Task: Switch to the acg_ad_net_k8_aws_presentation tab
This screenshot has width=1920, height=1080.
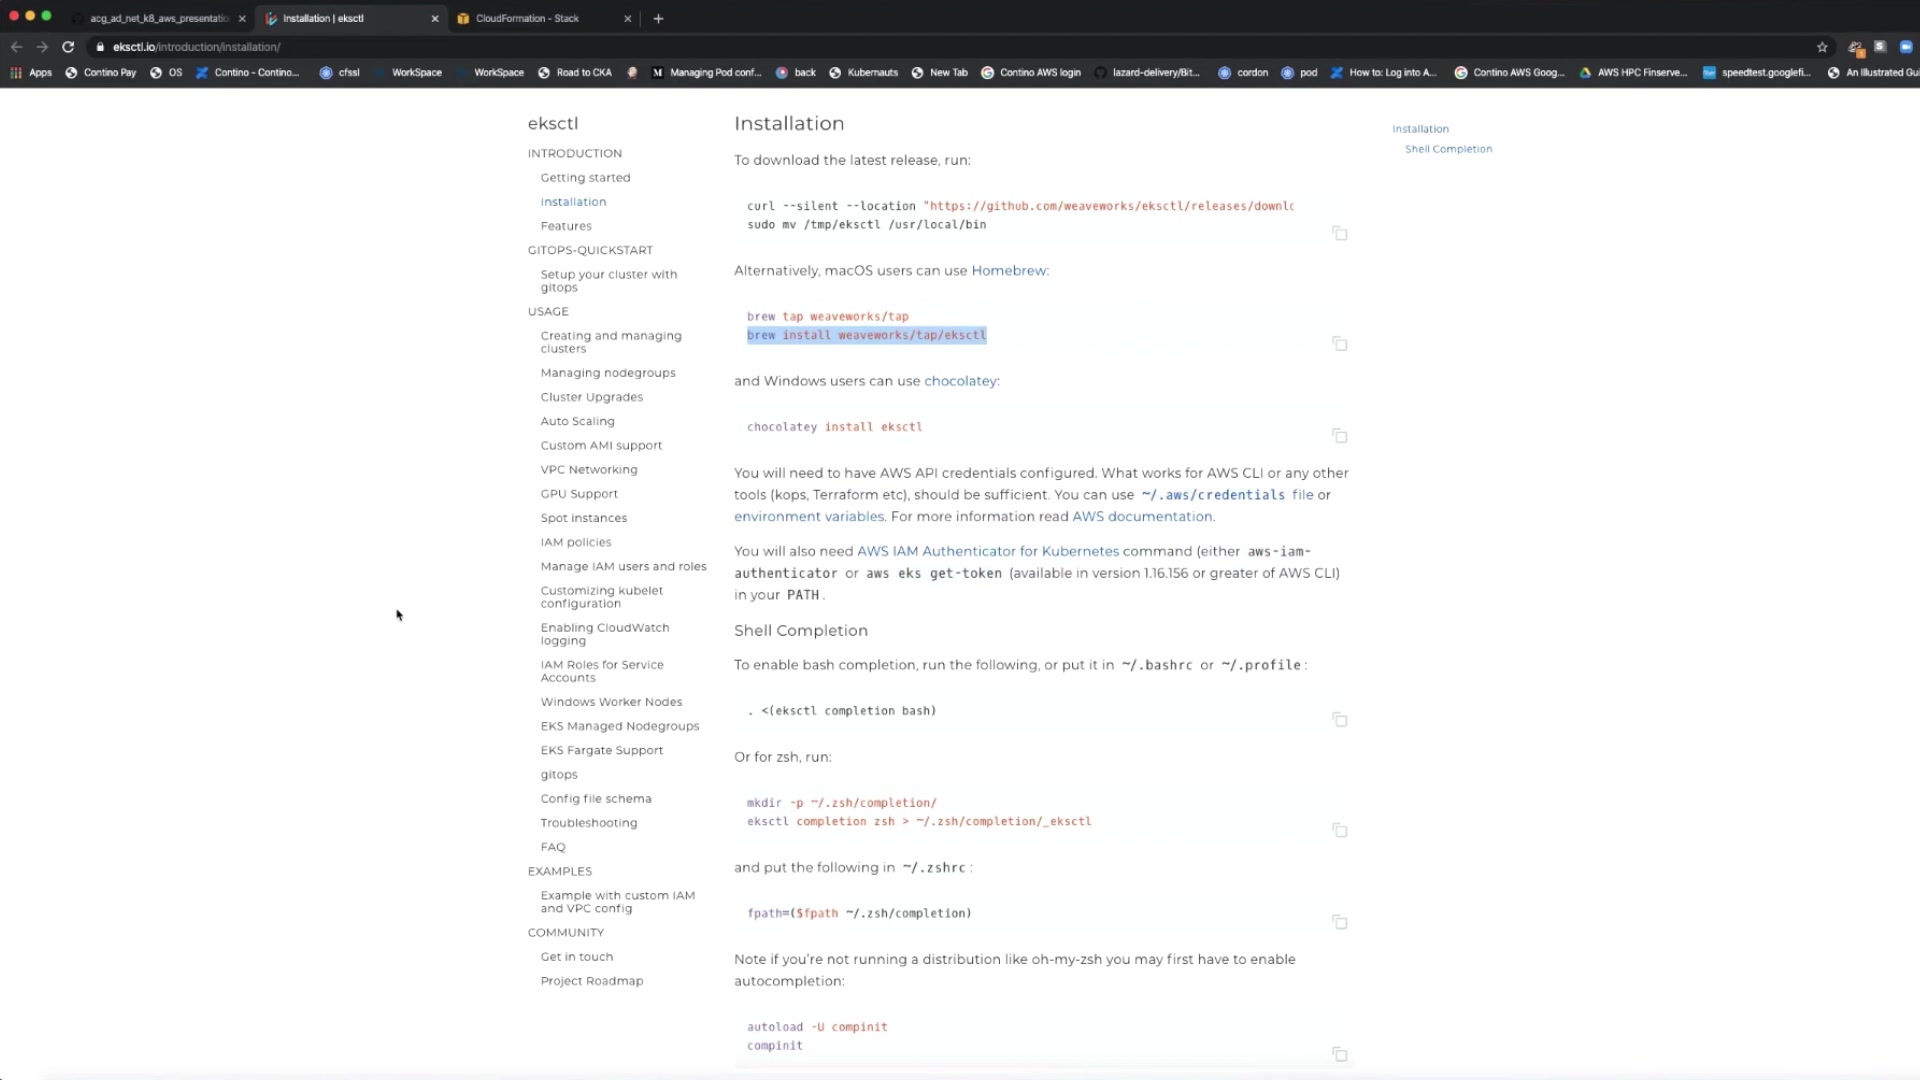Action: (158, 18)
